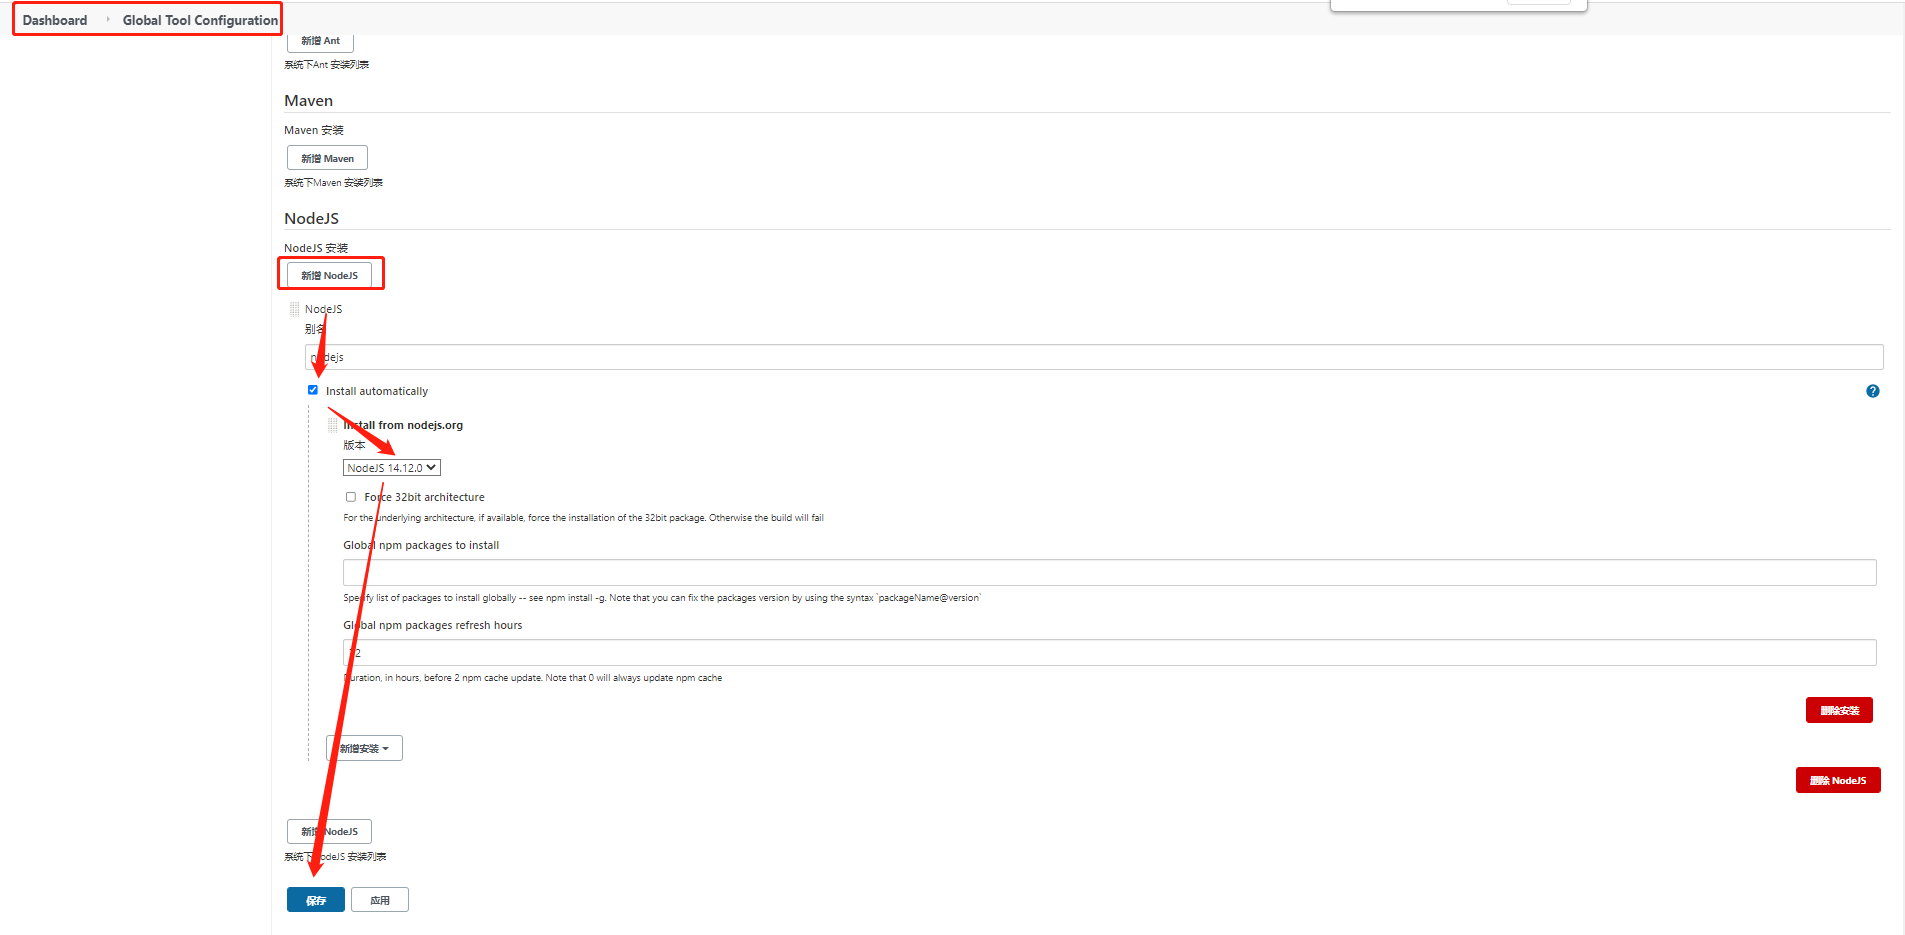Open Global Tool Configuration breadcrumb
The height and width of the screenshot is (935, 1905).
pyautogui.click(x=200, y=20)
